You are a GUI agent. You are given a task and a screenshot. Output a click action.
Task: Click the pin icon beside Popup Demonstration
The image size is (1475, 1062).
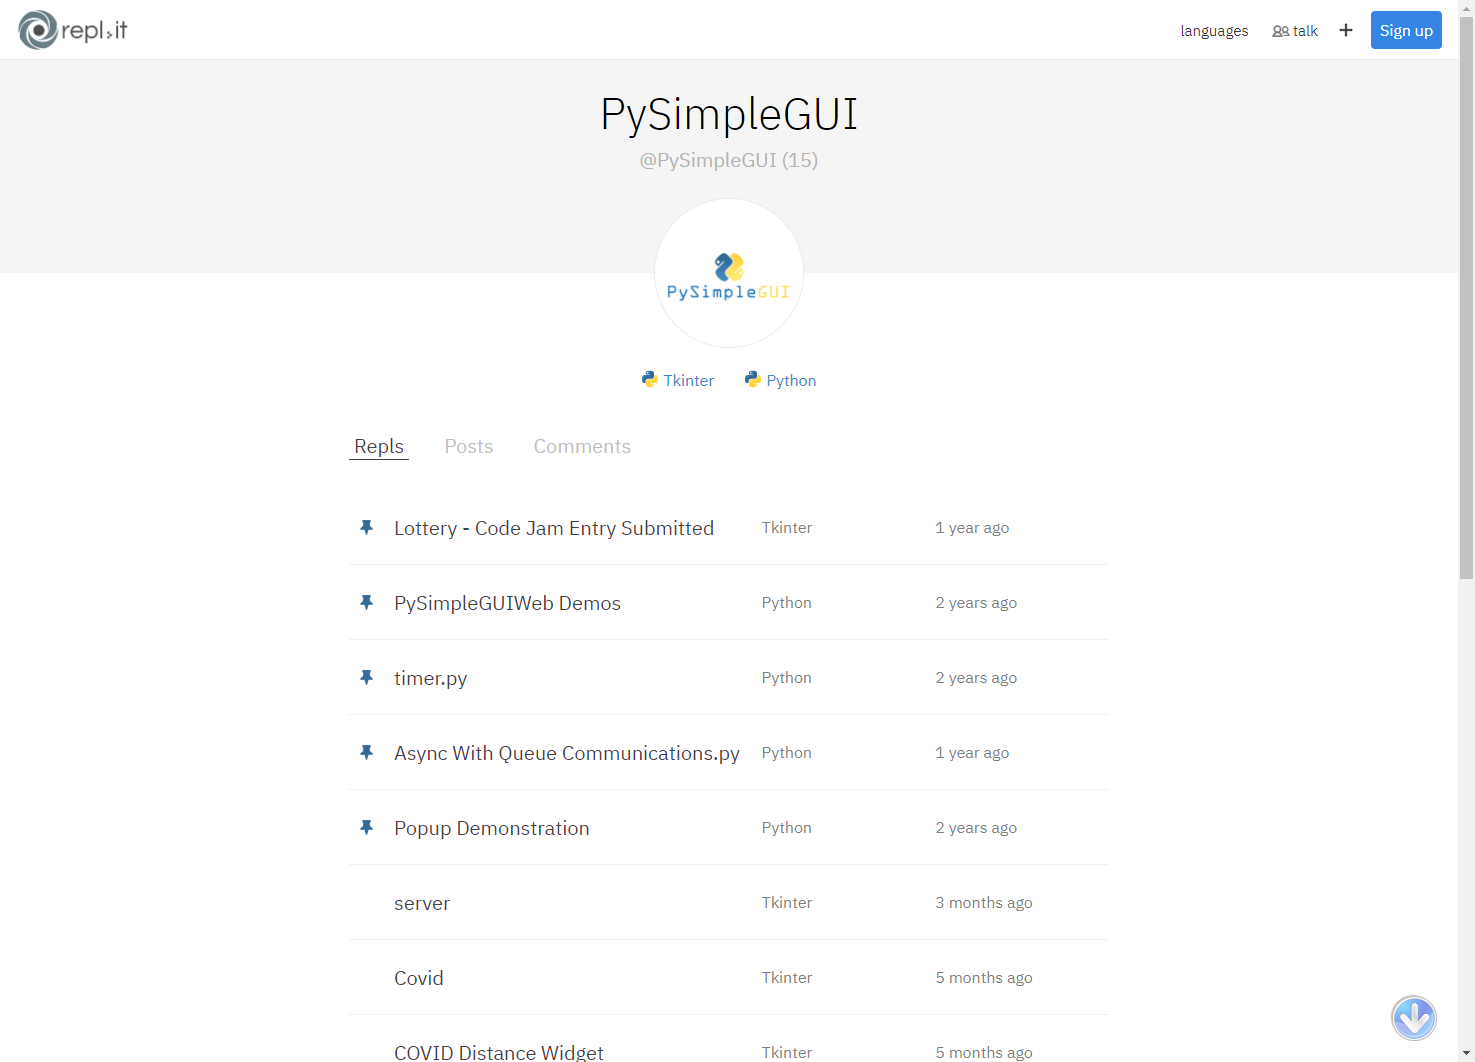pos(366,827)
